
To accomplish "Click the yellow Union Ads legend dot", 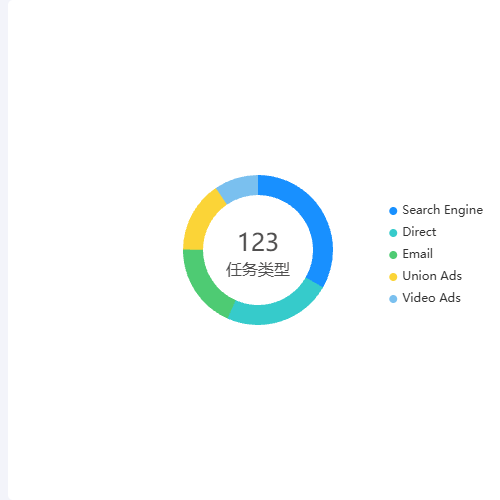I will point(393,277).
